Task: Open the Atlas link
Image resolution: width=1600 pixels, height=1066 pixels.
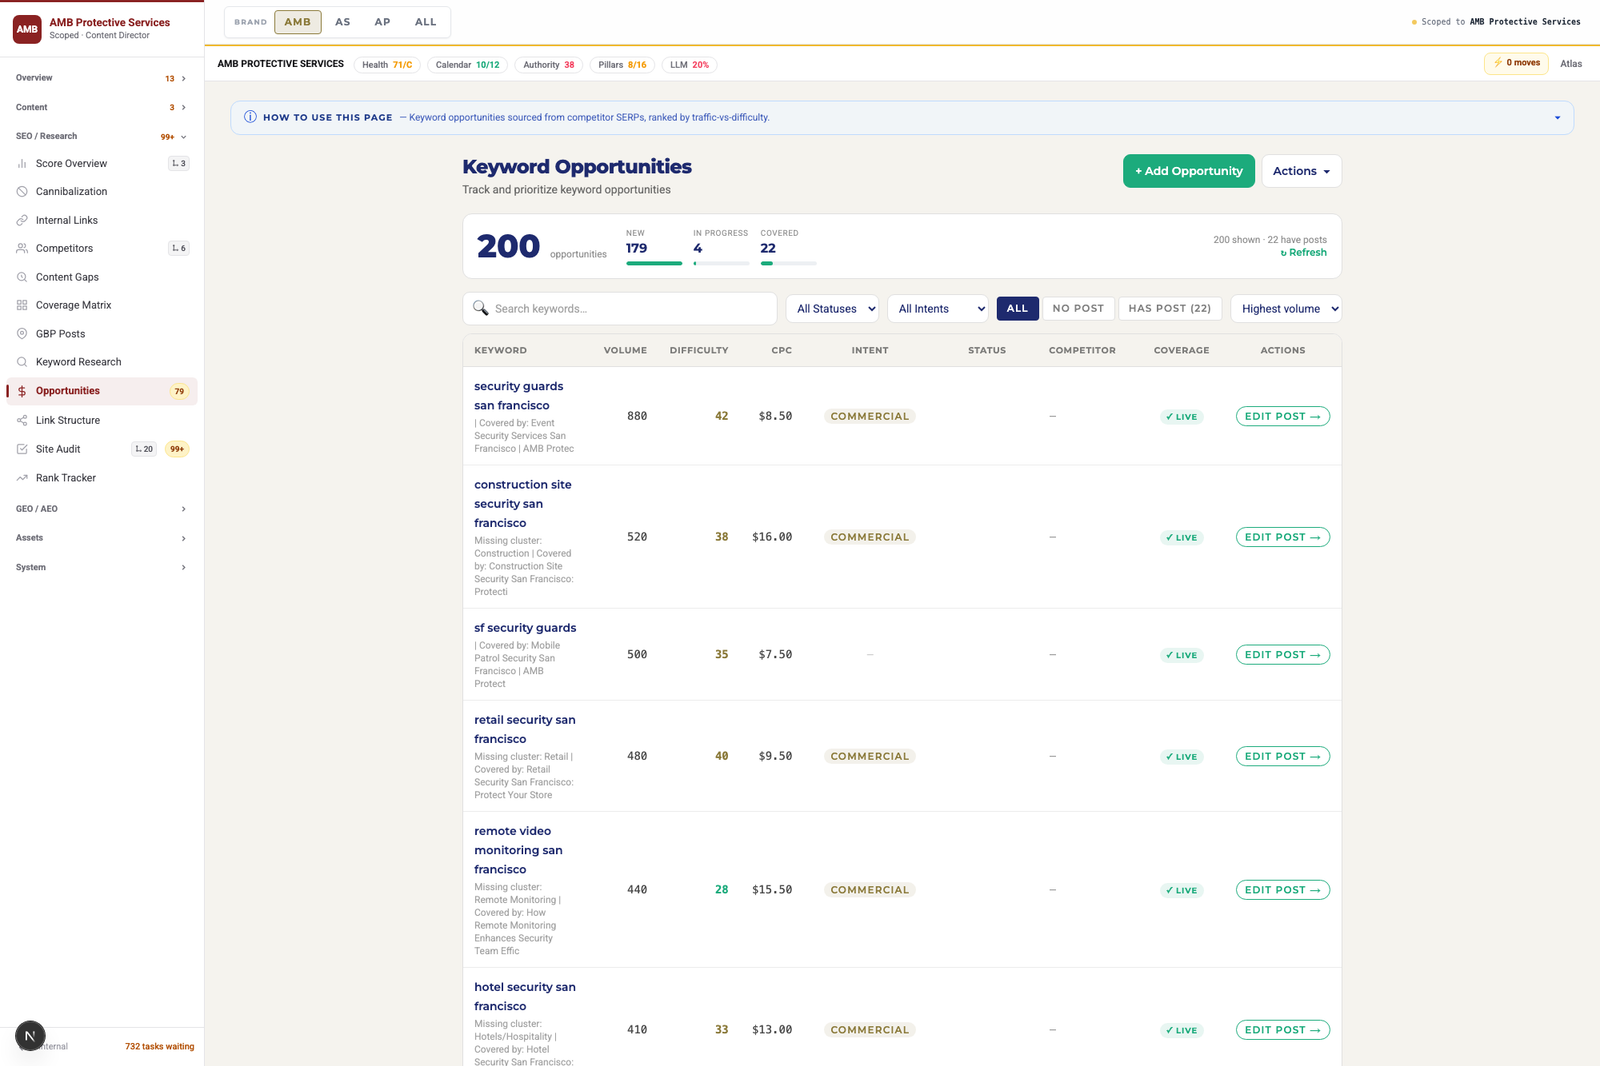Action: 1571,63
